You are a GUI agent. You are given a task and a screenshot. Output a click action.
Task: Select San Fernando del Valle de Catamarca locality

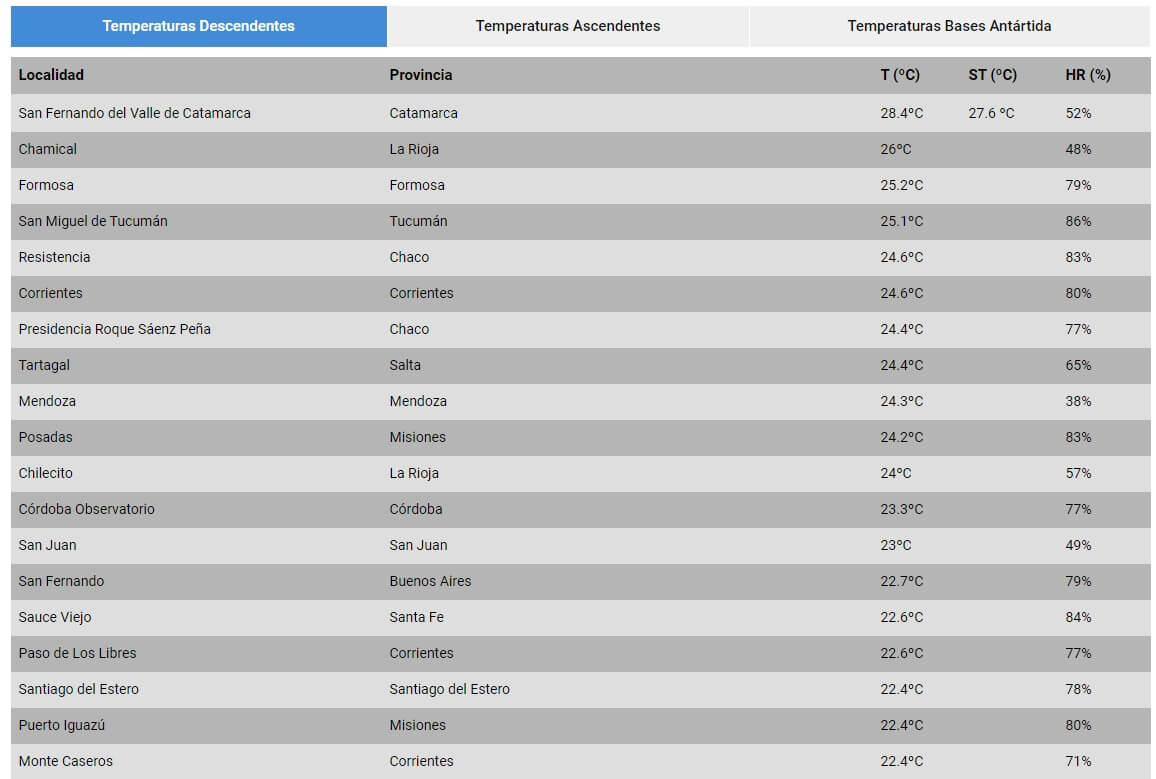pos(134,113)
